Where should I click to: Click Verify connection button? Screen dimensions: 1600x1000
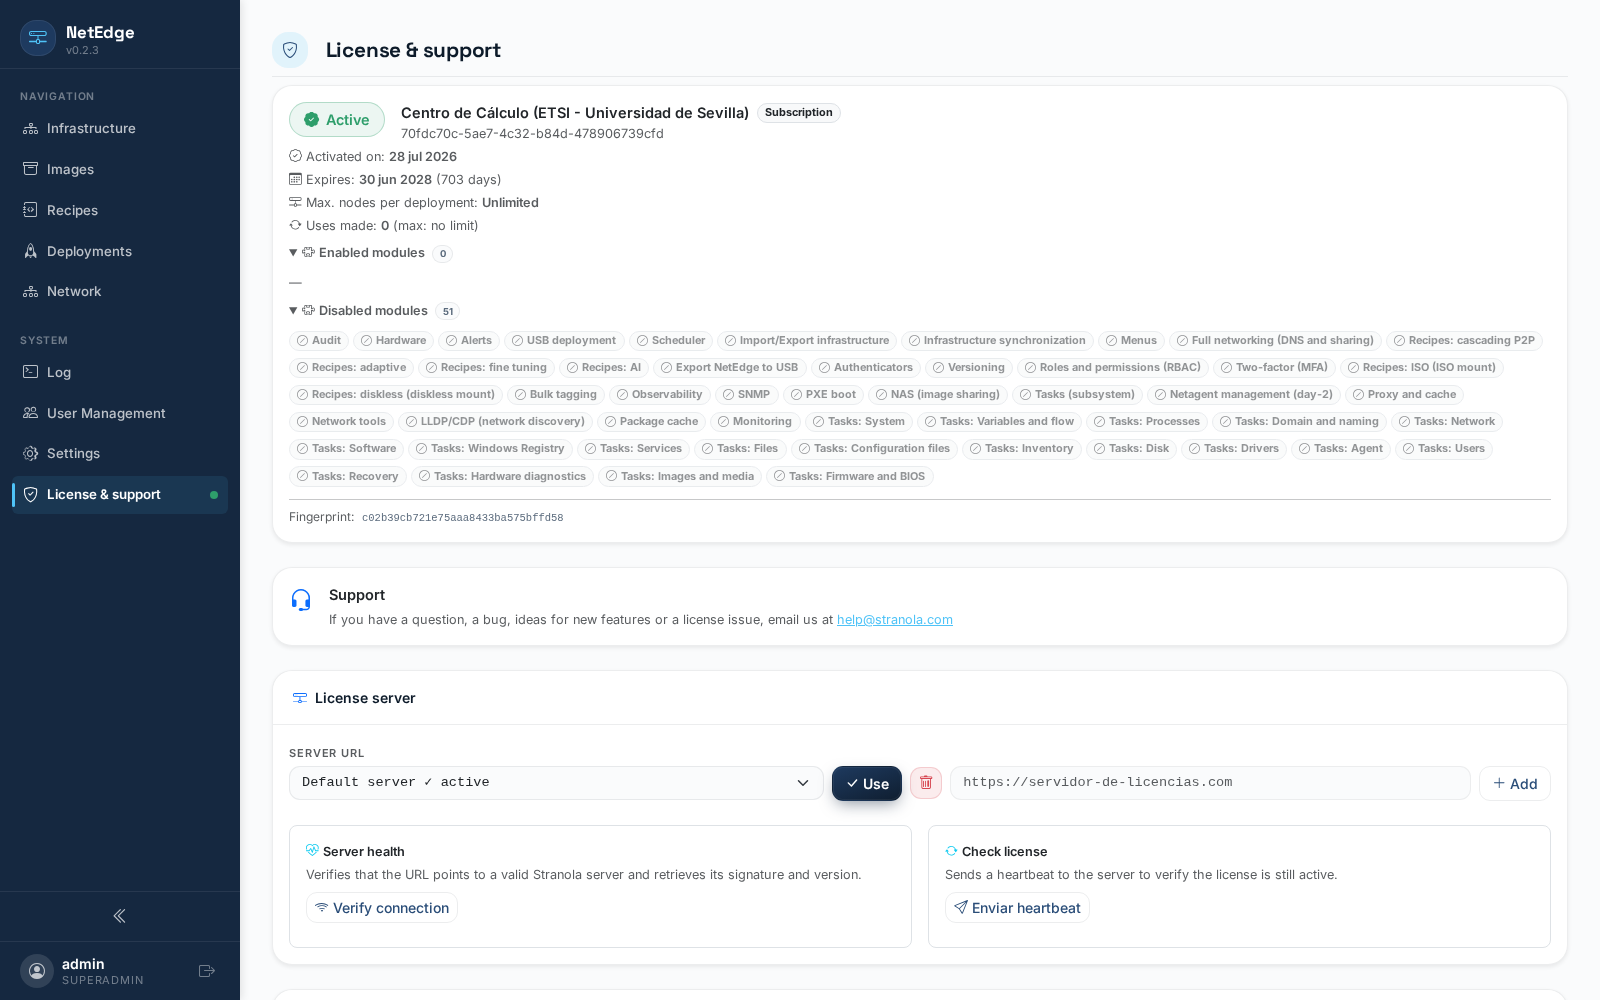(x=382, y=908)
